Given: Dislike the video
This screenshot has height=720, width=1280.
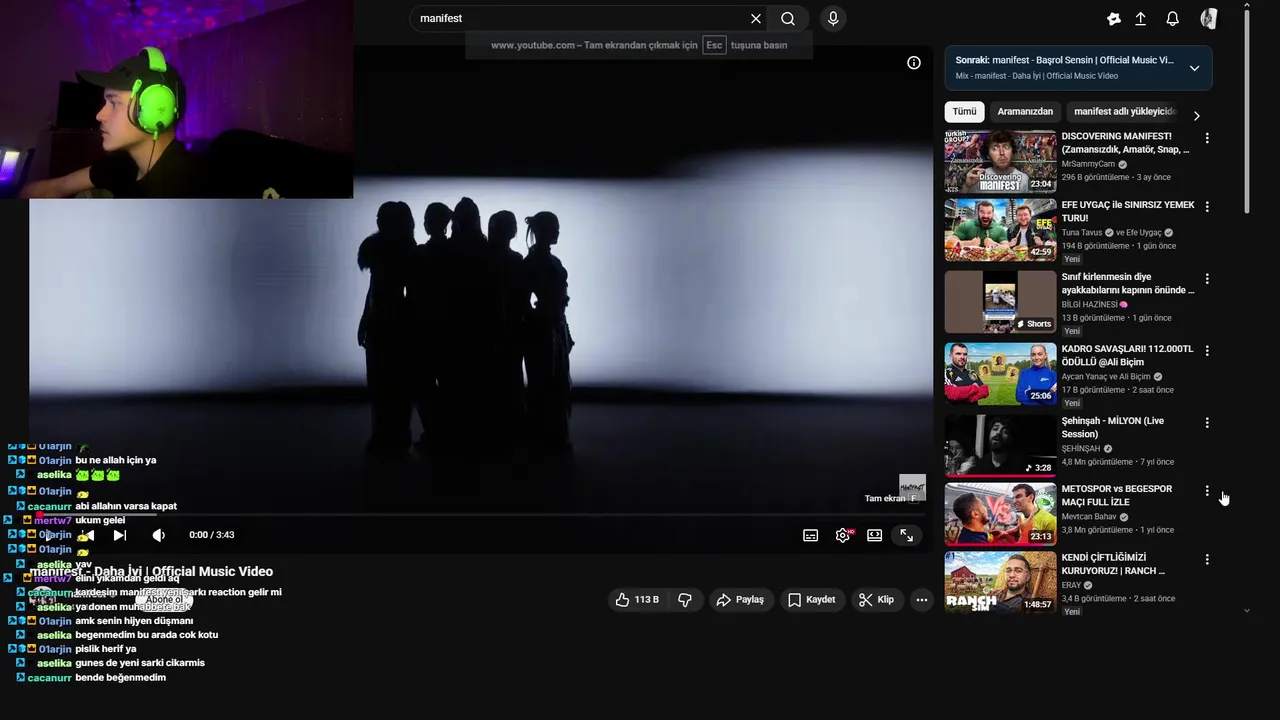Looking at the screenshot, I should 685,599.
